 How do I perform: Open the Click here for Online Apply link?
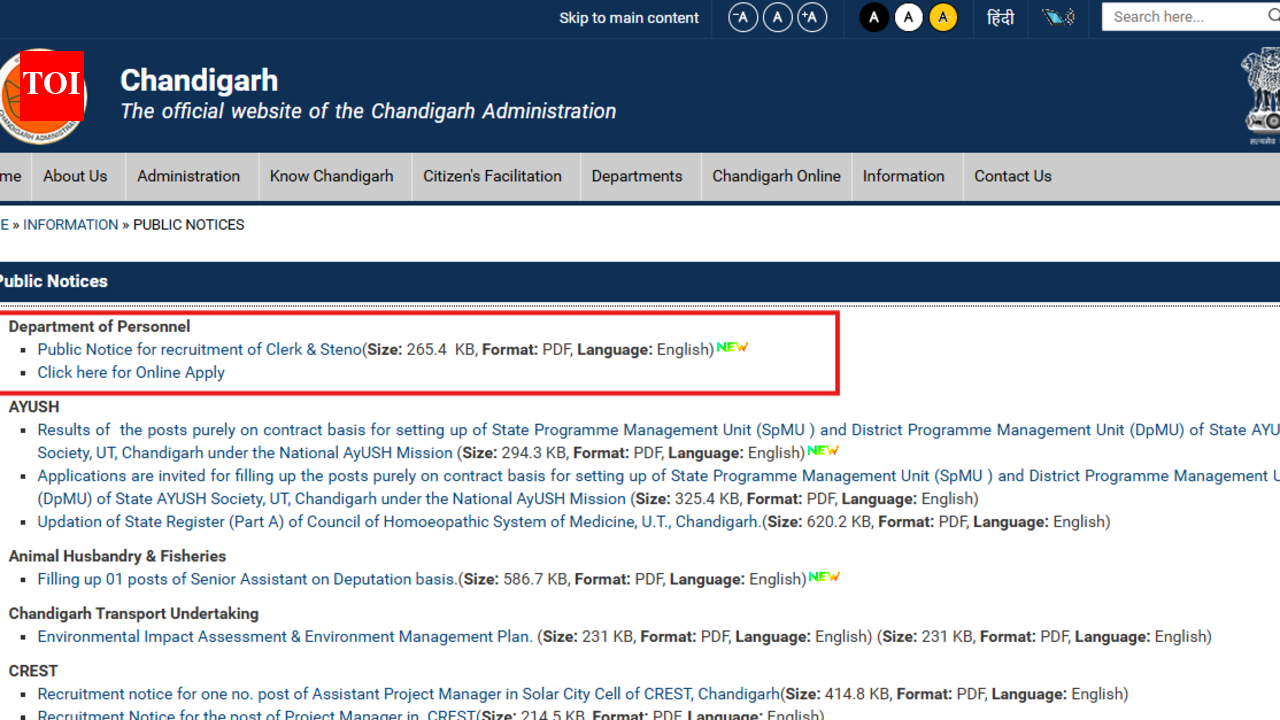(131, 372)
